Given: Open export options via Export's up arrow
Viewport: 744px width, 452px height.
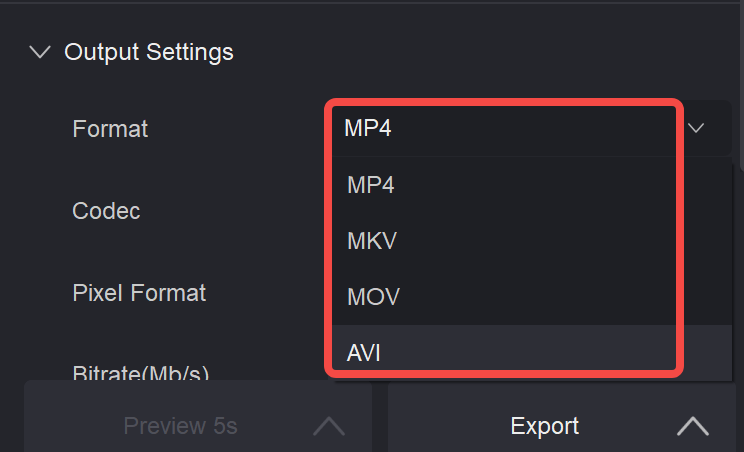Looking at the screenshot, I should pyautogui.click(x=693, y=425).
